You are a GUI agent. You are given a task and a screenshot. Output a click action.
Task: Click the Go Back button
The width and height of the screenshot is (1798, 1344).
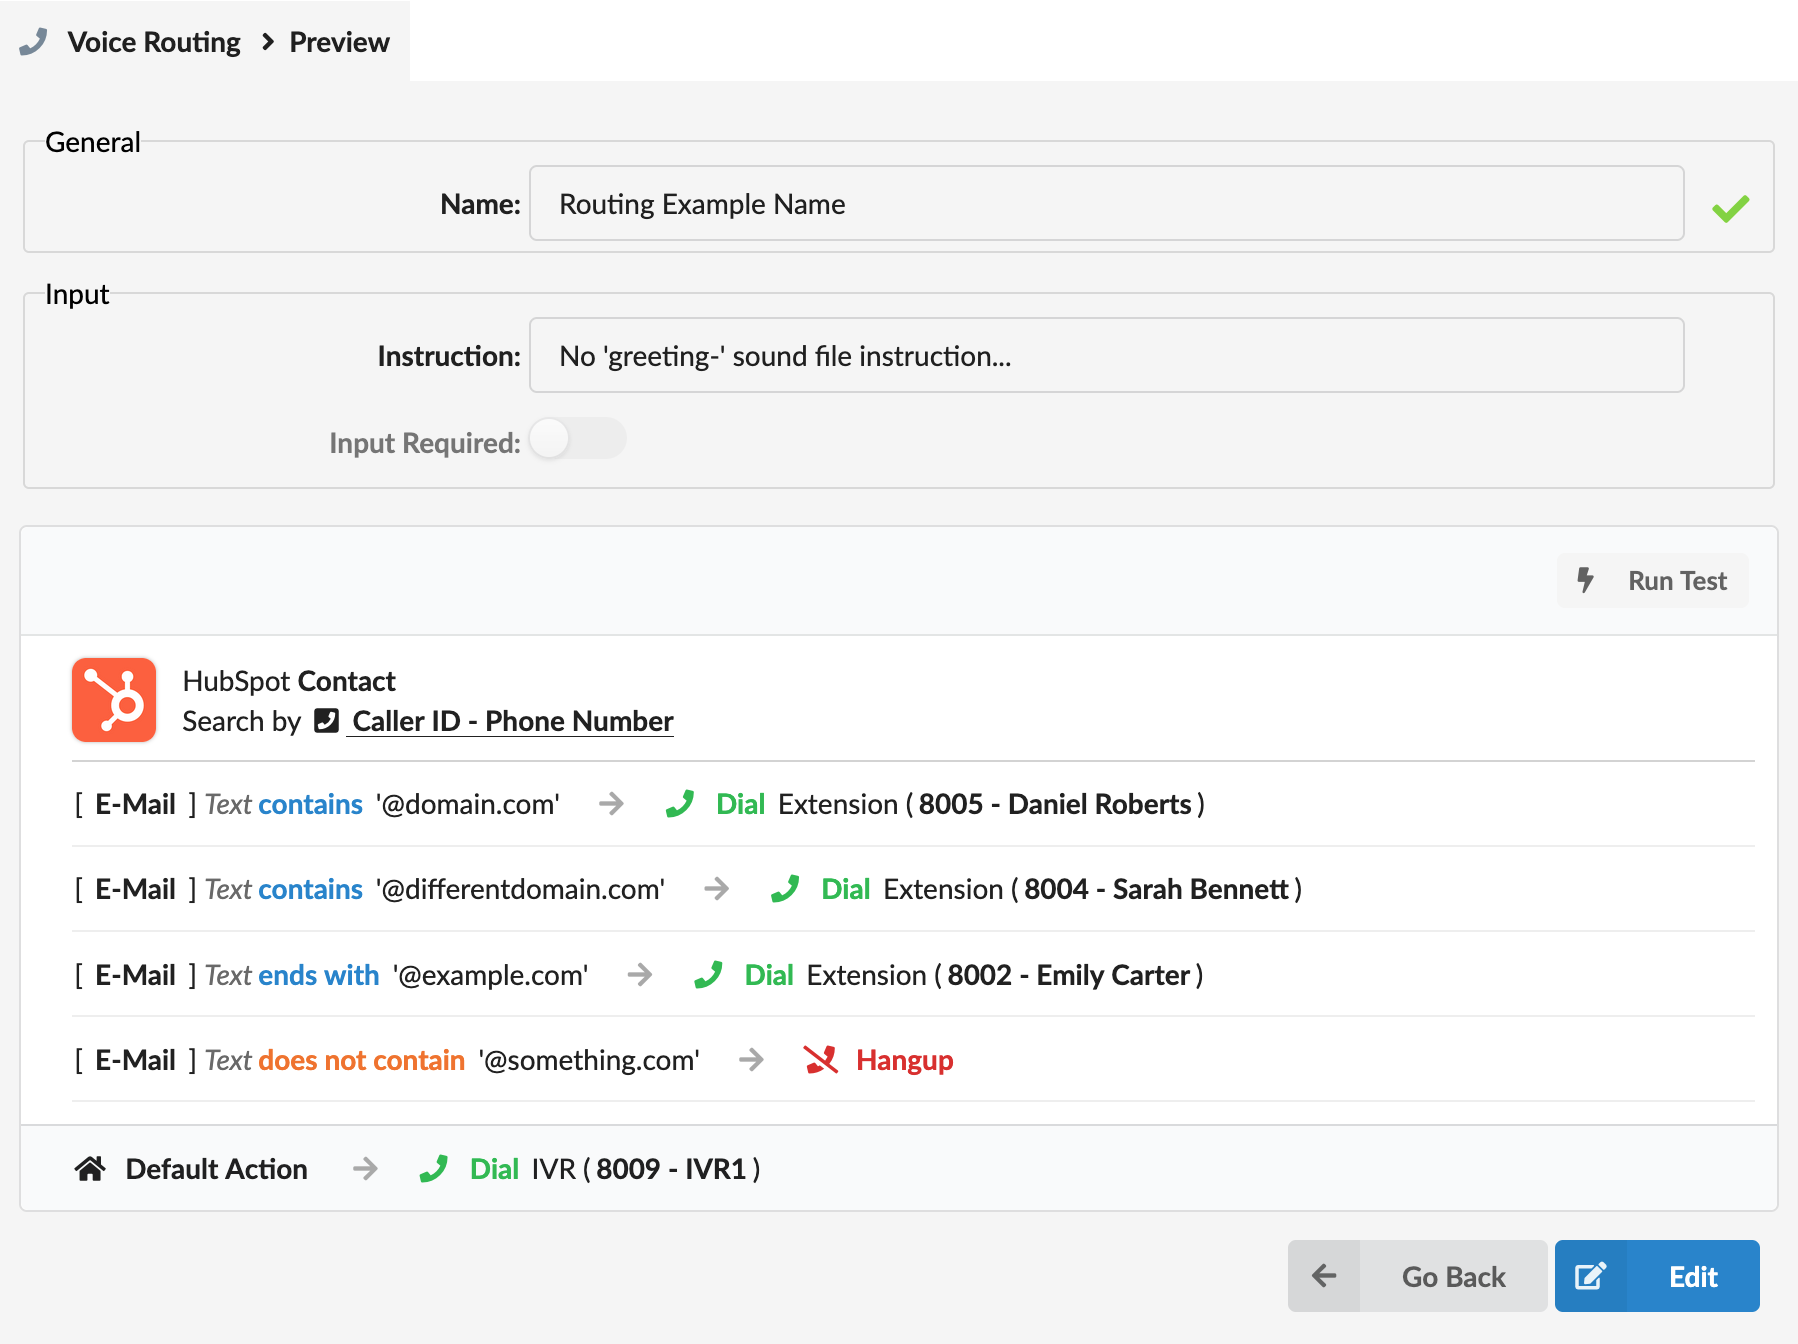[x=1417, y=1276]
